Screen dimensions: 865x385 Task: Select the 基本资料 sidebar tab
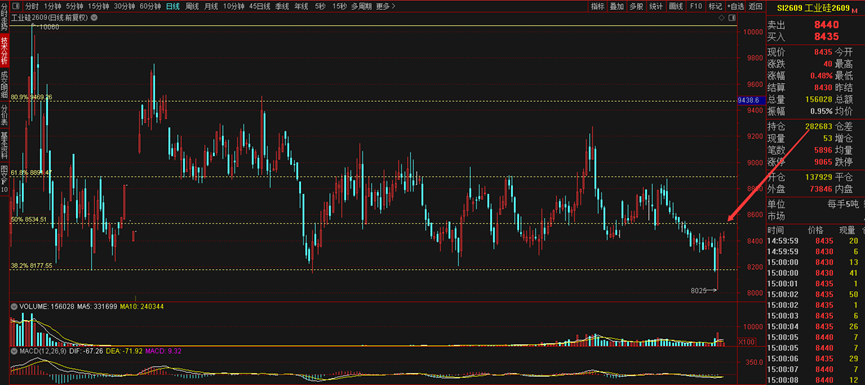click(4, 146)
